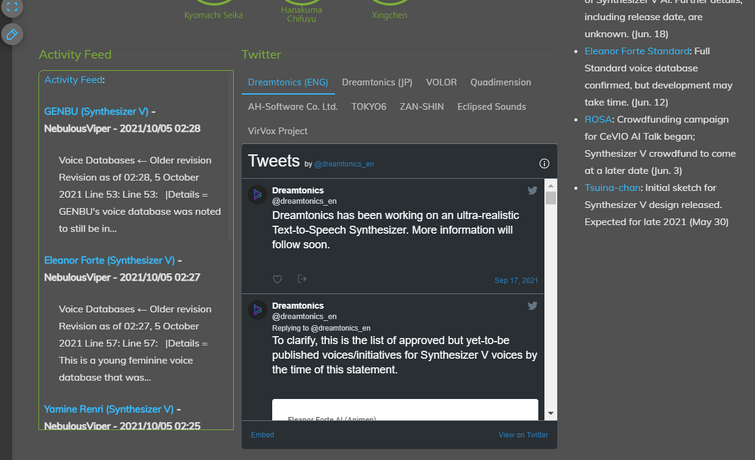Select the TOKYO6 tab
Screen dimensions: 755x460
coord(368,106)
